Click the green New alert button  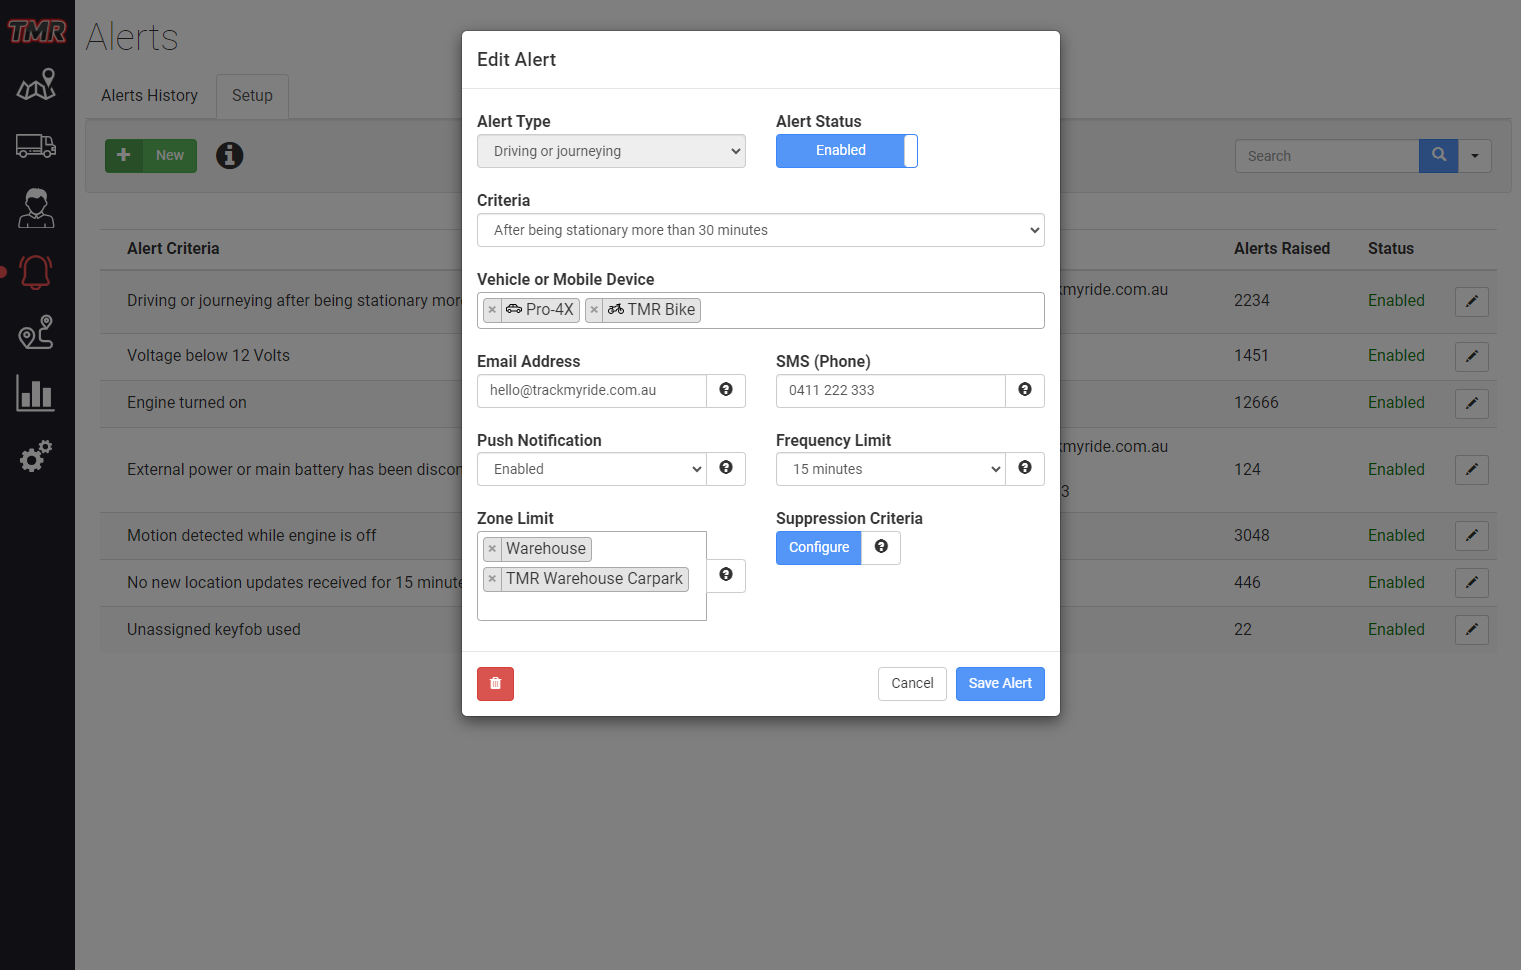pyautogui.click(x=151, y=156)
